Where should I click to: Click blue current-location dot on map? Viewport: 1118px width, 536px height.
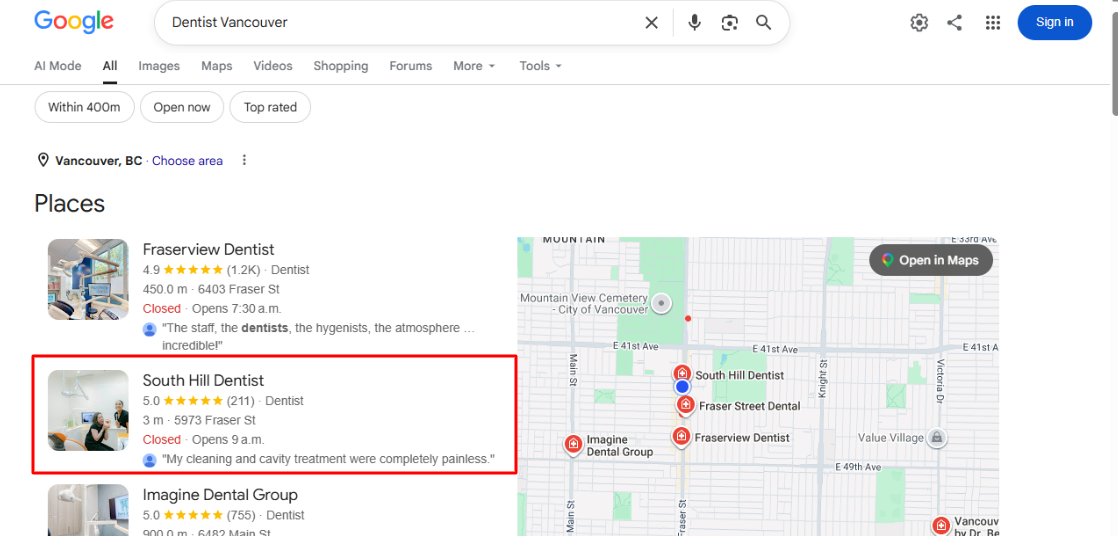(x=682, y=386)
